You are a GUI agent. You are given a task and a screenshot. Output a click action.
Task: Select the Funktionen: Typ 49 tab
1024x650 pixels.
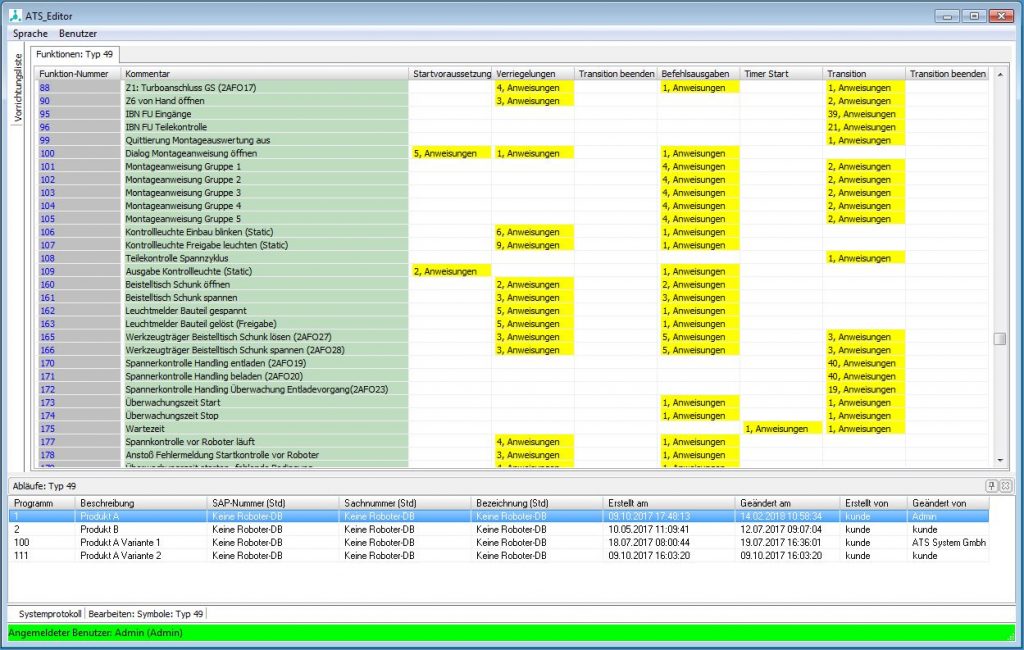point(75,54)
